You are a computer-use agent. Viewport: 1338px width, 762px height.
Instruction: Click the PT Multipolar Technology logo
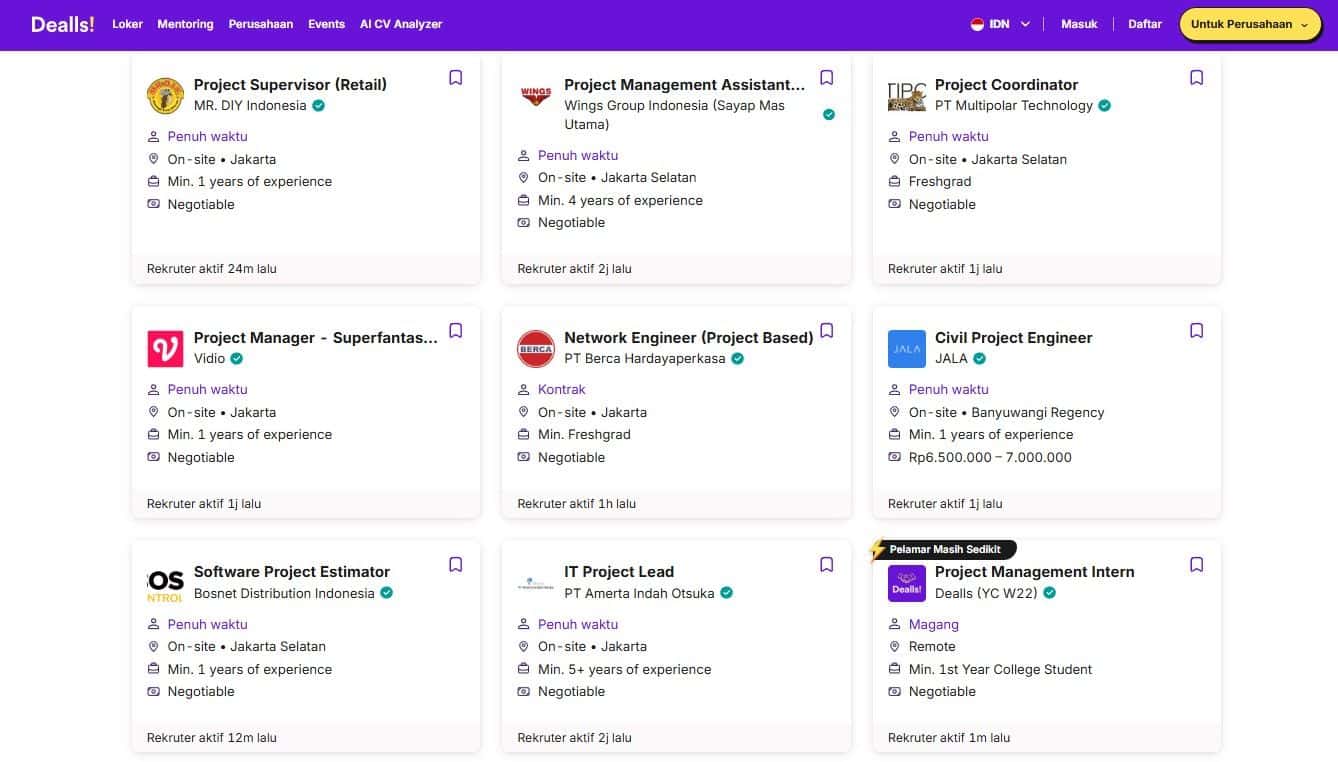click(907, 96)
